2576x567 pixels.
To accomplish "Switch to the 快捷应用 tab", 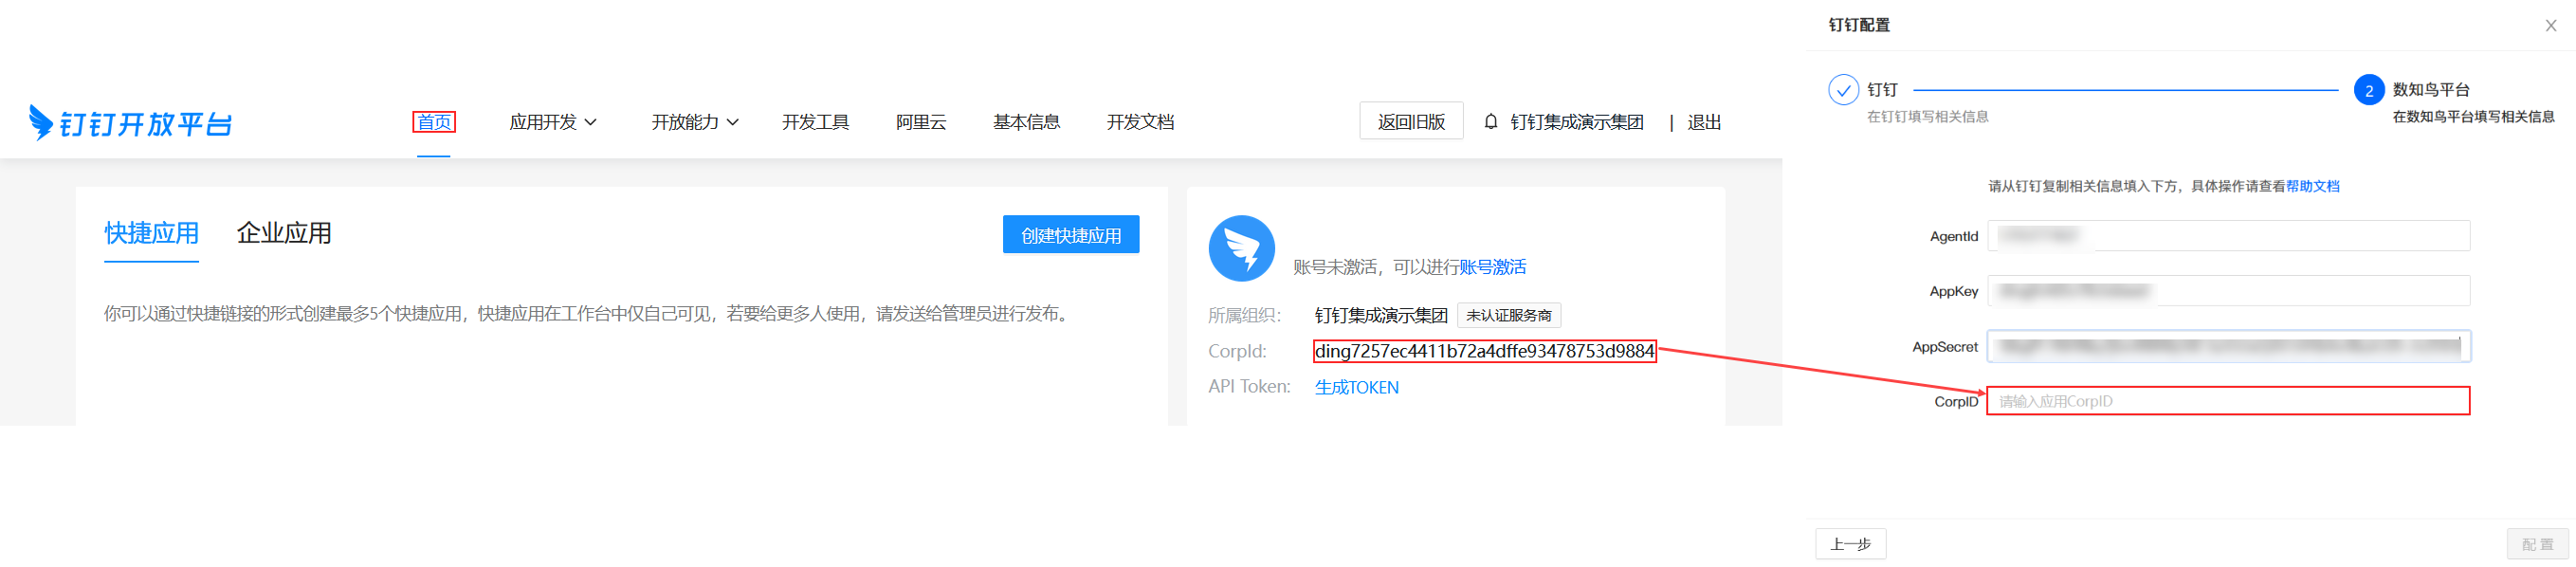I will (151, 233).
